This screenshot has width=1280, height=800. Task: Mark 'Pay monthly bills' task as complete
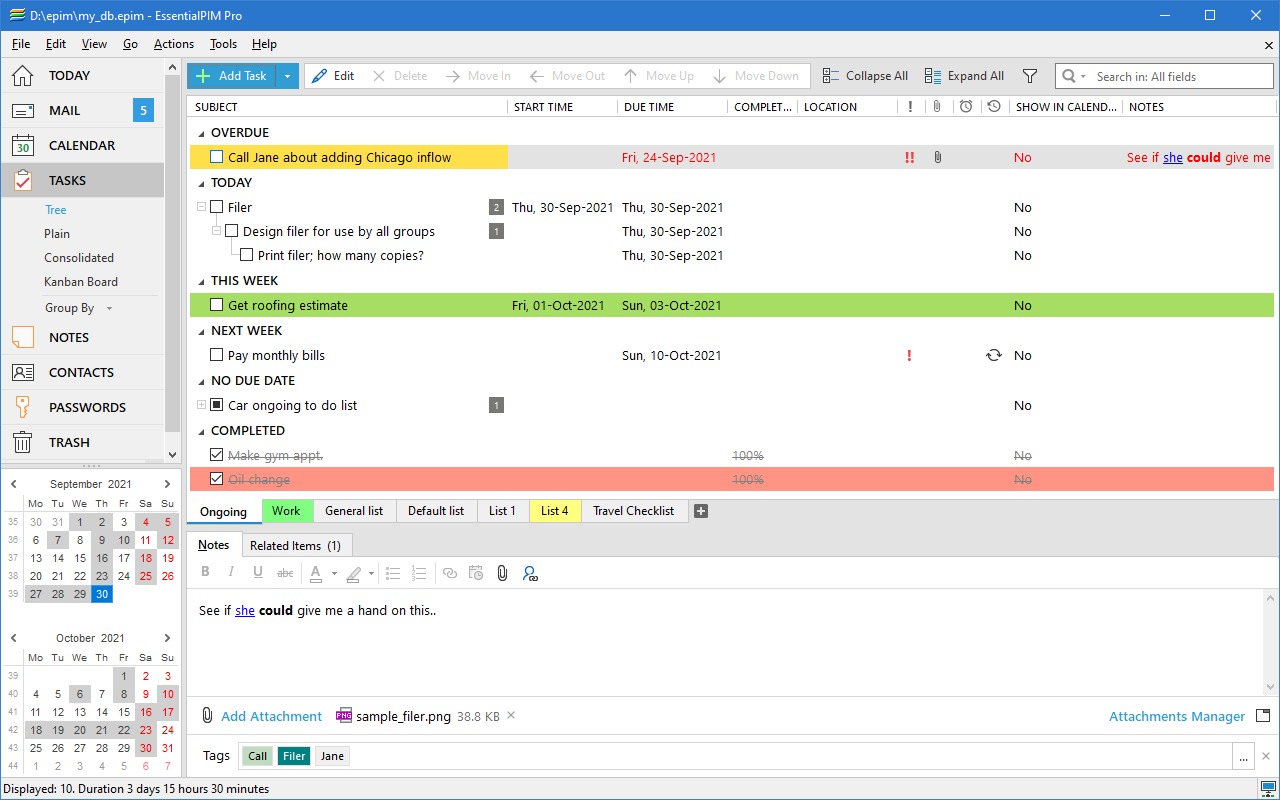(x=216, y=355)
